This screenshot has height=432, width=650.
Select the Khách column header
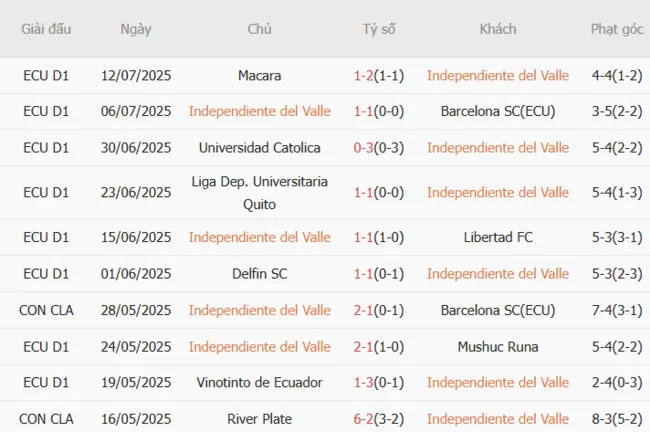pyautogui.click(x=497, y=29)
